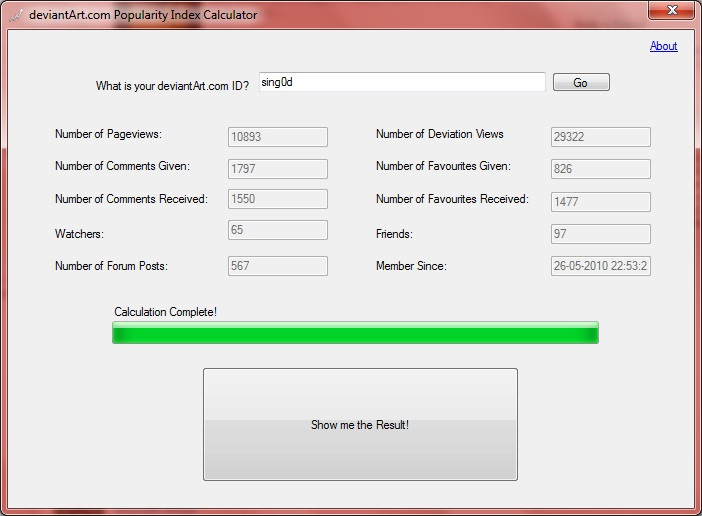Open the About link
Screen dimensions: 702x516
tap(663, 46)
